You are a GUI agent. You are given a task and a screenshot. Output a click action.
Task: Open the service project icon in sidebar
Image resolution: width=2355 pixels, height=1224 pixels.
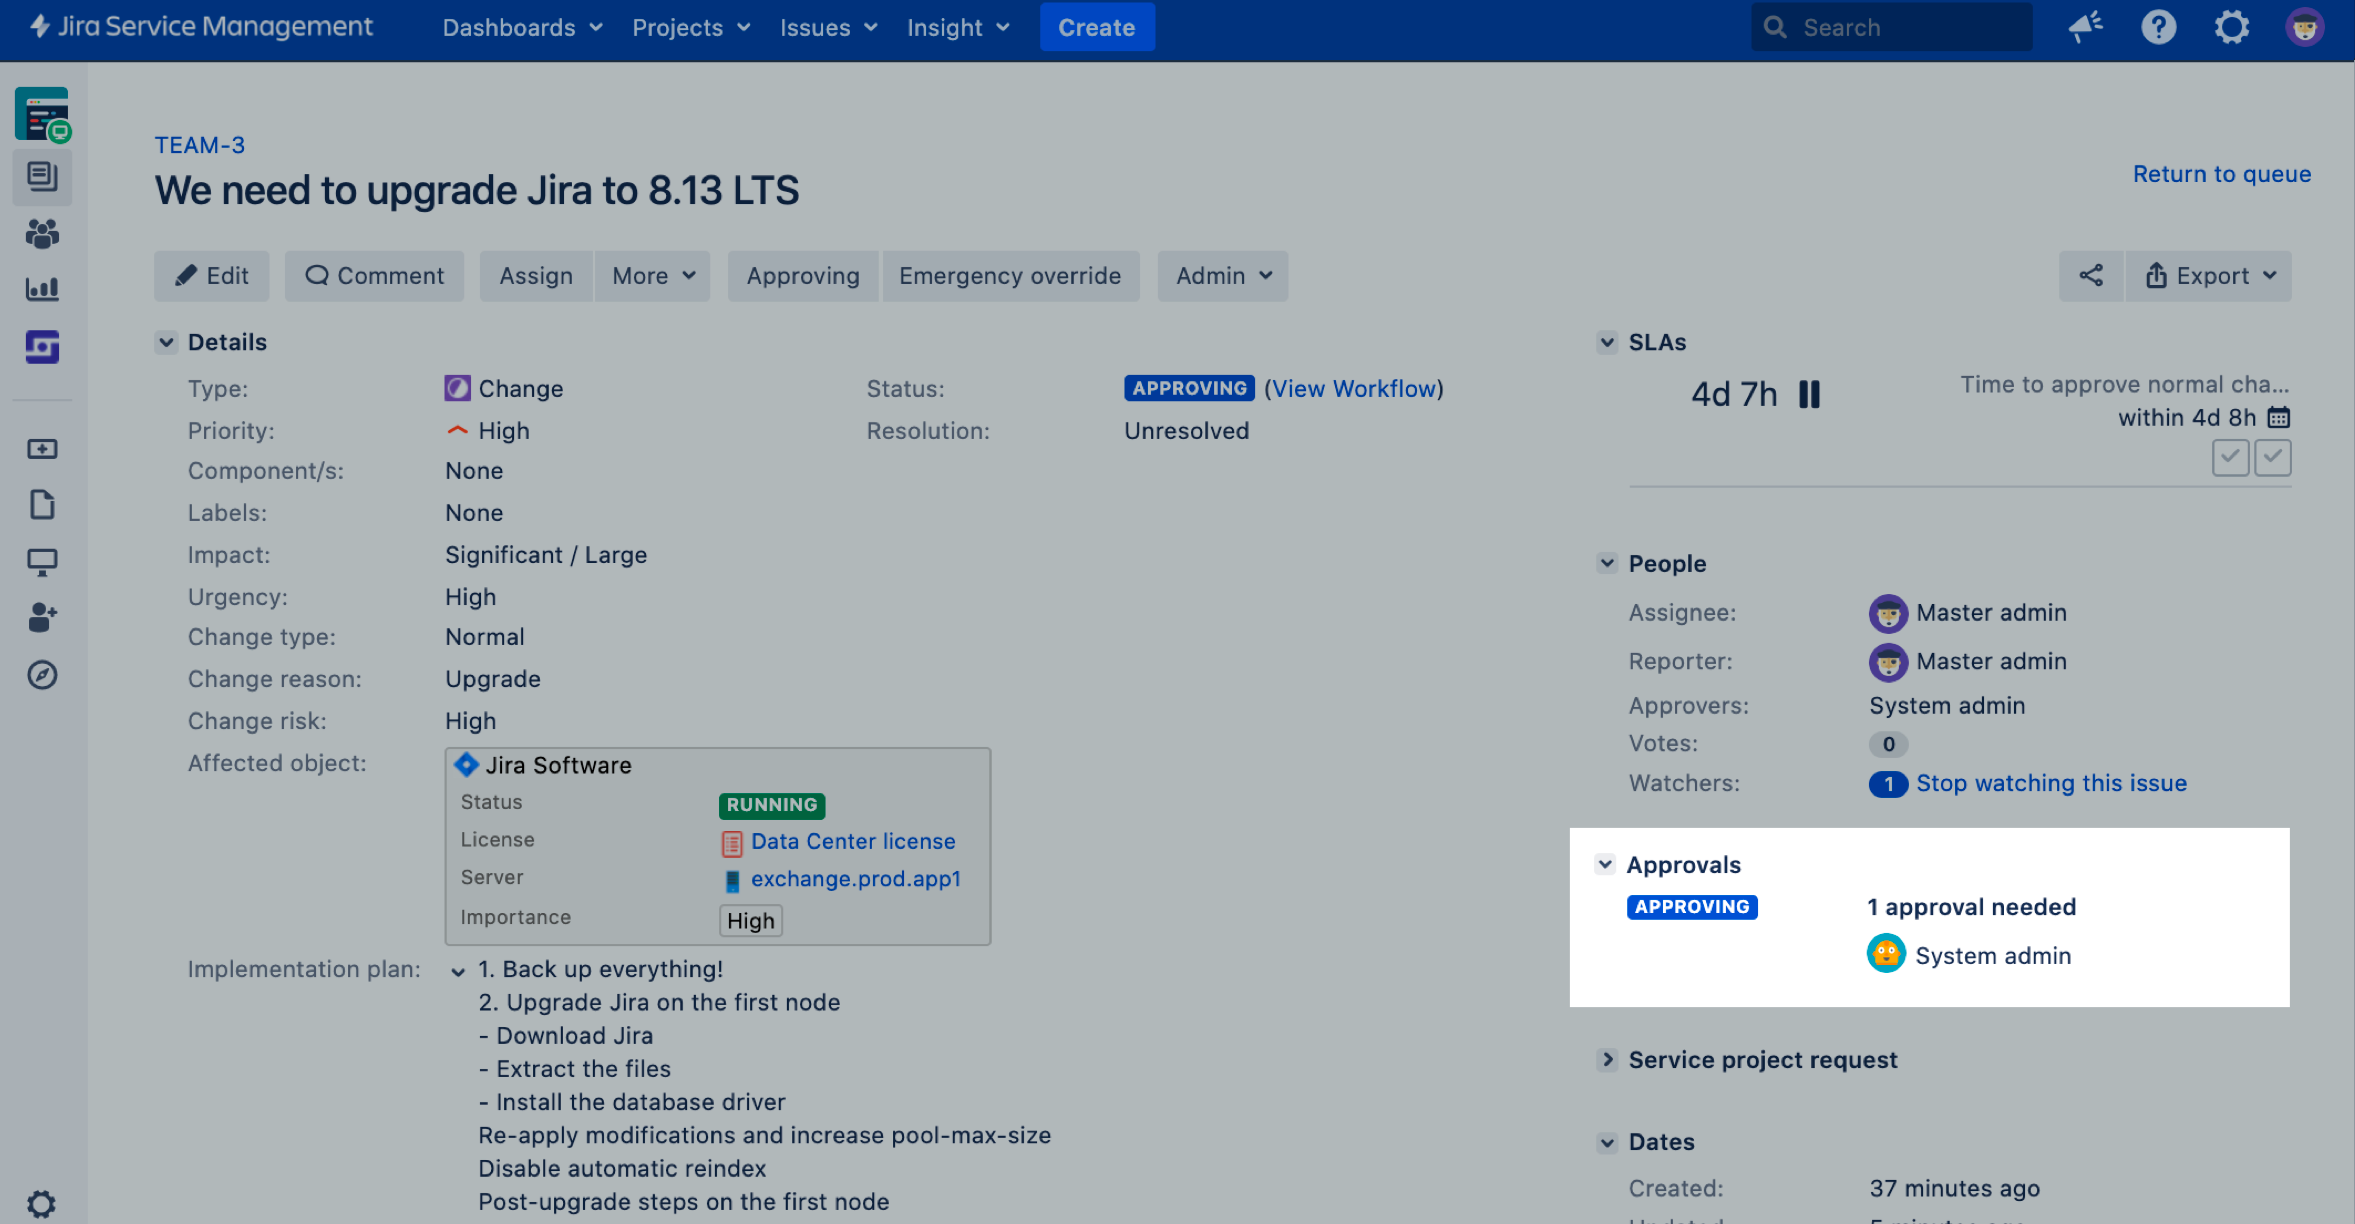42,114
